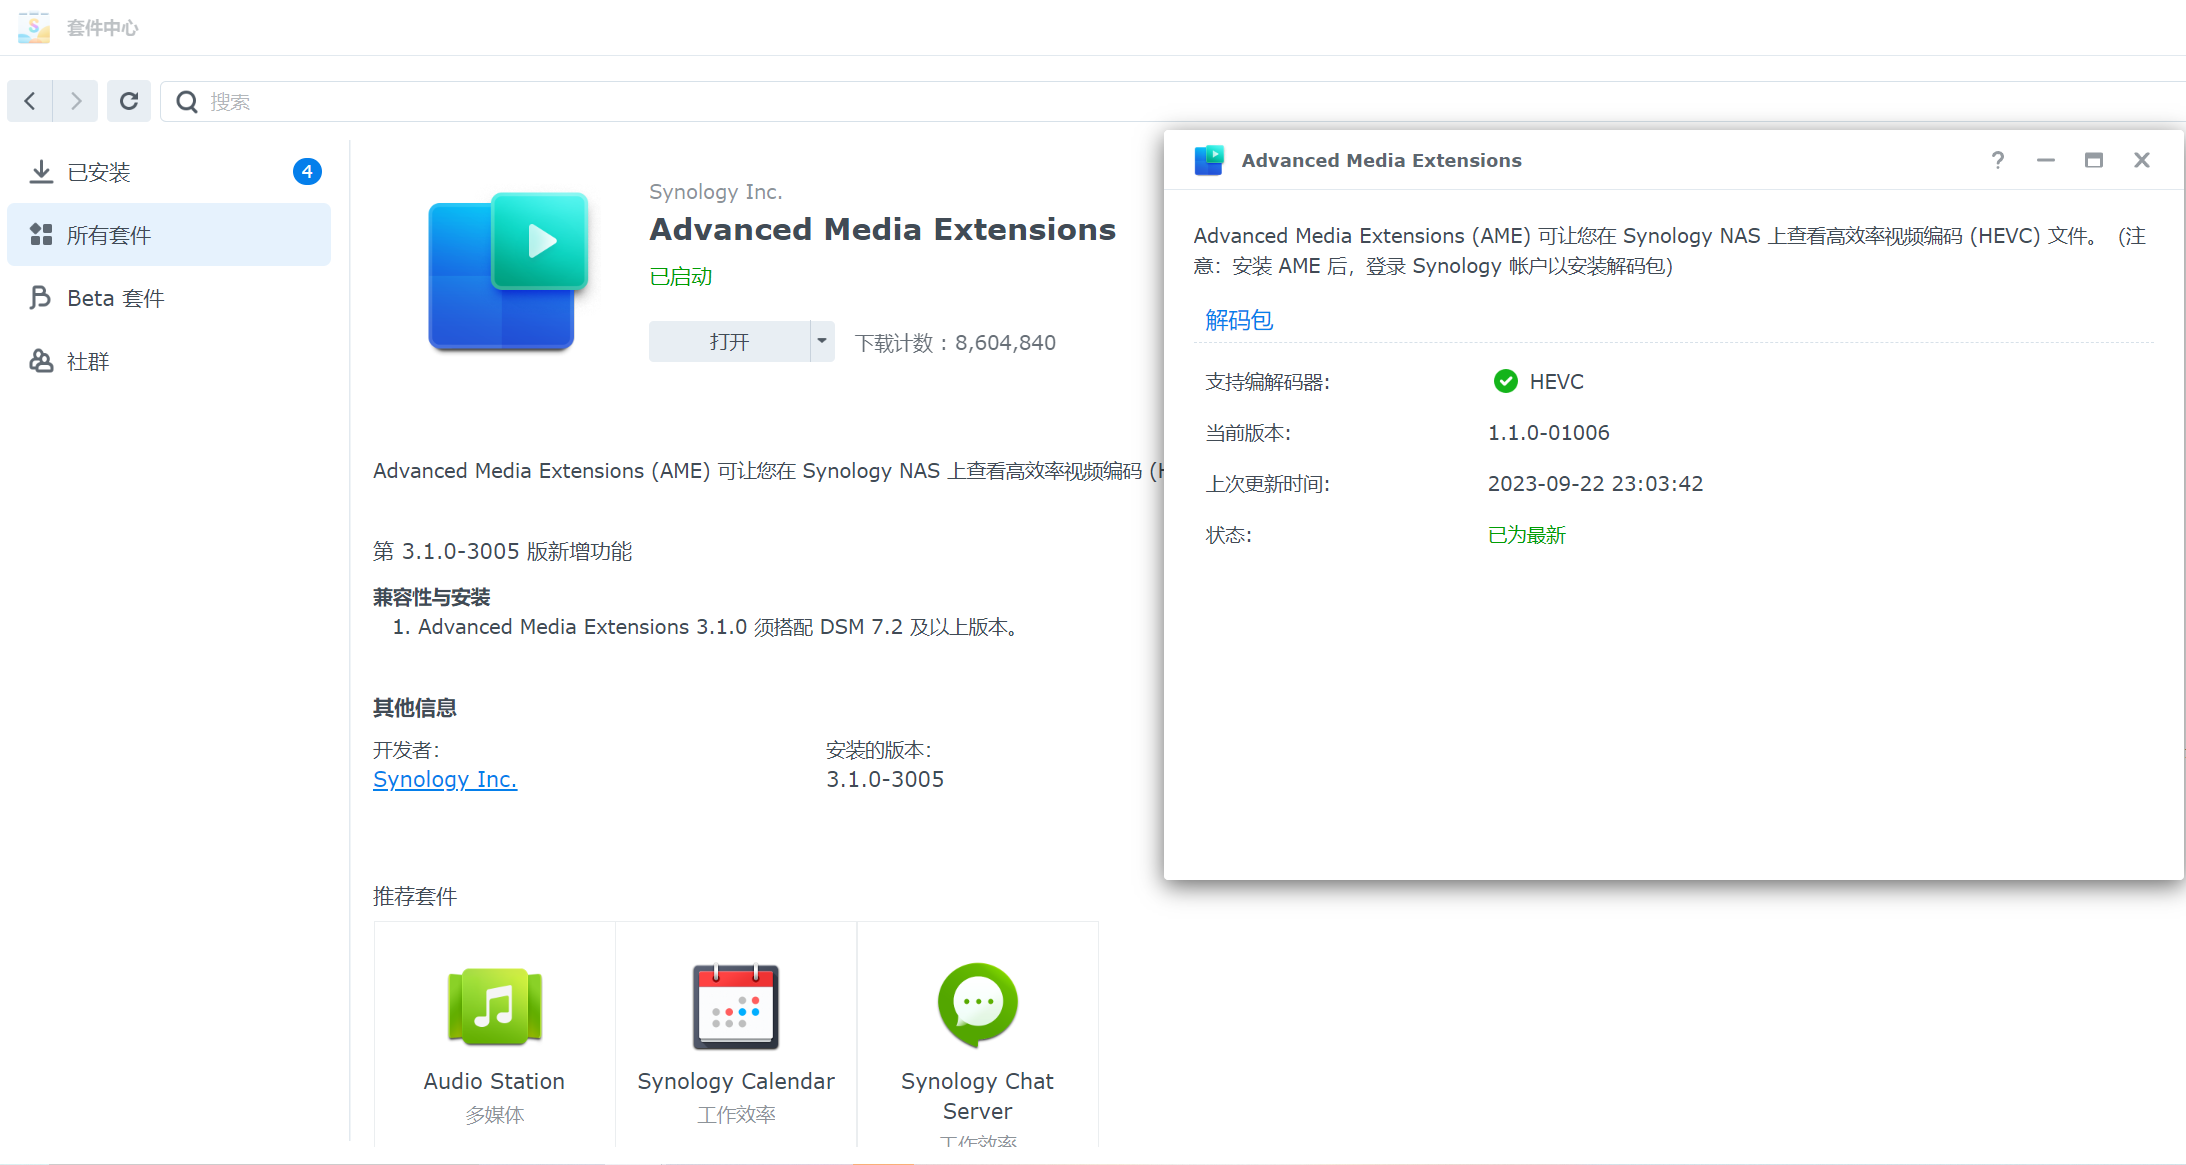Screen dimensions: 2186x1165
Task: Click the Beta icon in sidebar
Action: point(41,298)
